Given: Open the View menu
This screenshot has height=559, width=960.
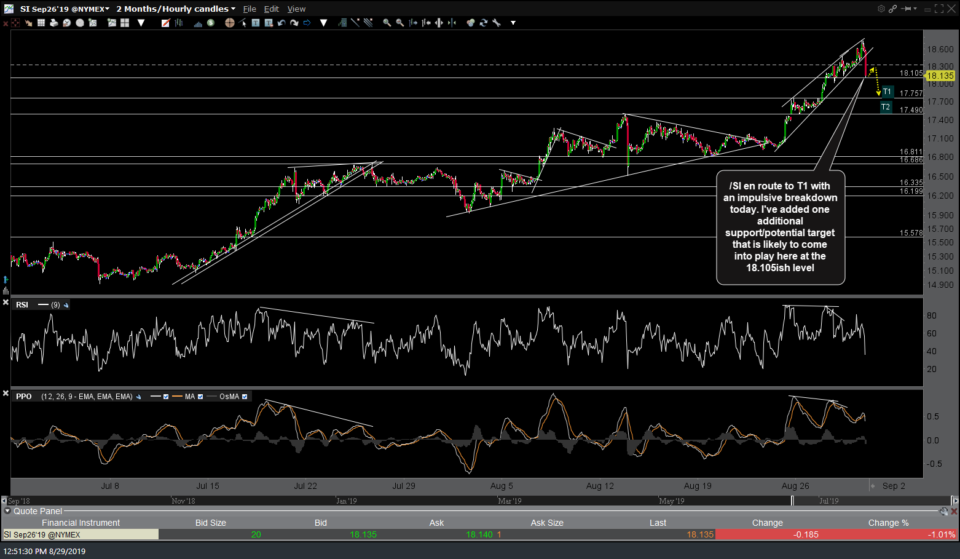Looking at the screenshot, I should pyautogui.click(x=296, y=9).
